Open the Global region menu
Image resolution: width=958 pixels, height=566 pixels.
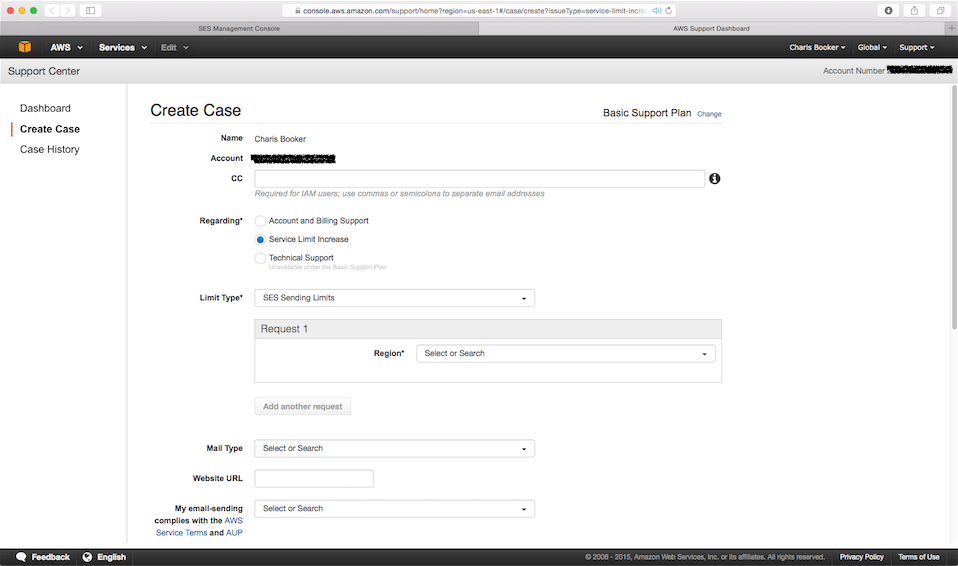tap(872, 47)
